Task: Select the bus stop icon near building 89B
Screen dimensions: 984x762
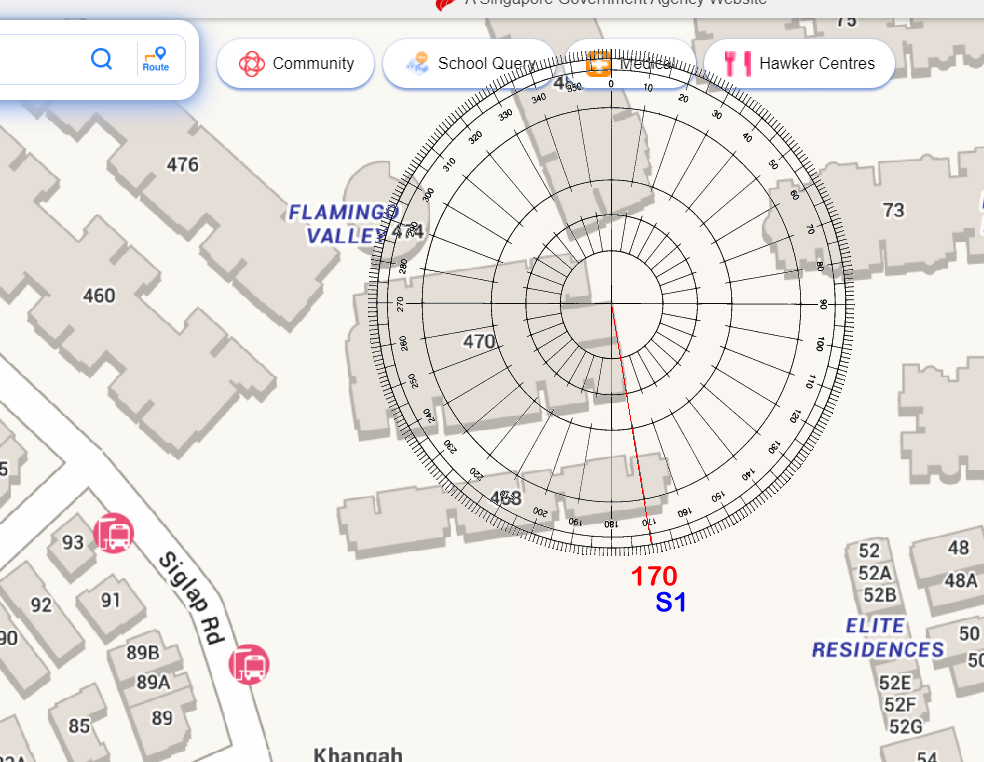Action: pos(248,664)
